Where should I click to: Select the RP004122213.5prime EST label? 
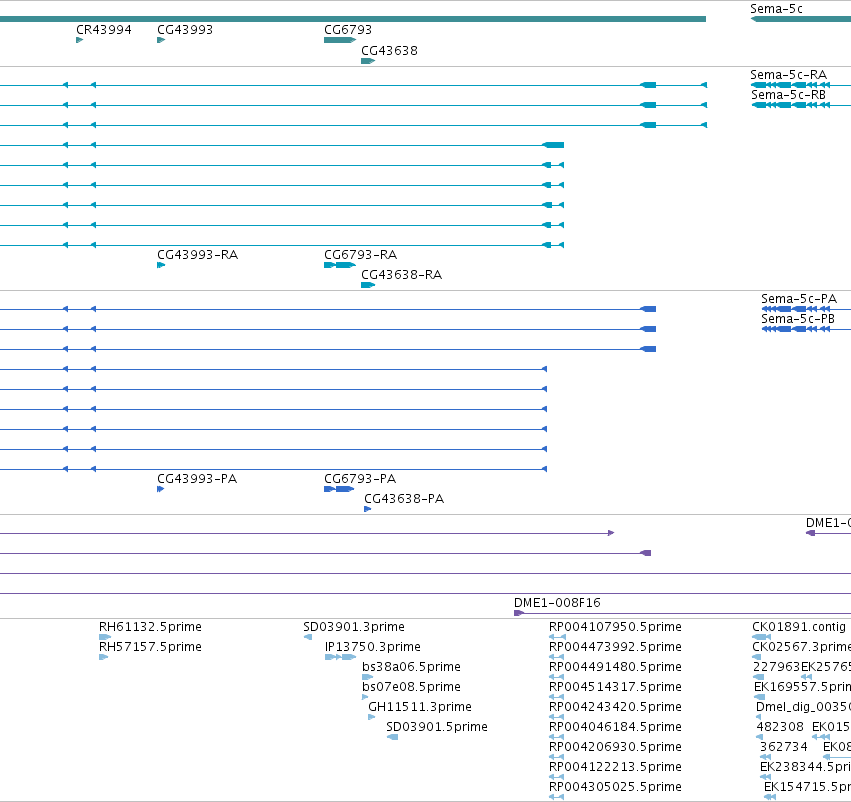pos(615,767)
